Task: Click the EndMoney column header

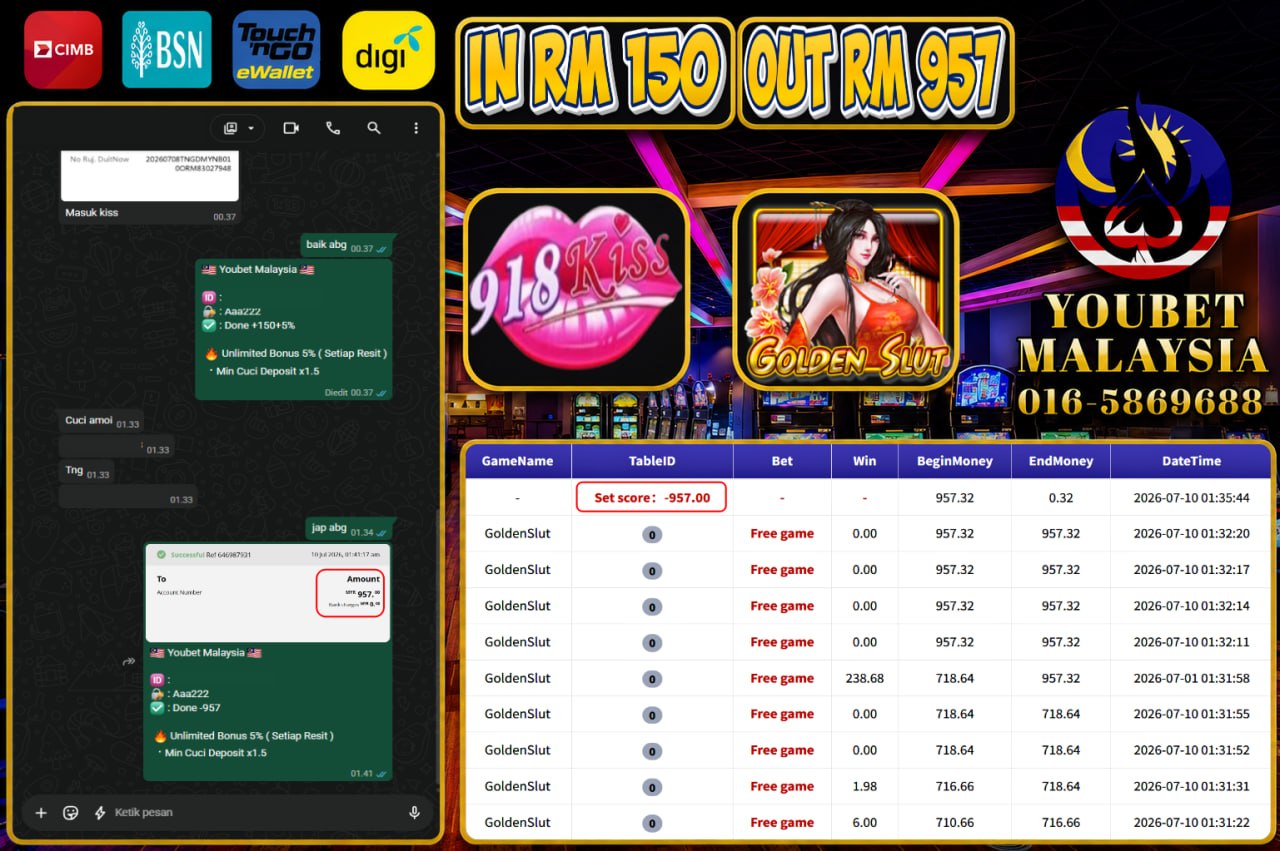Action: pyautogui.click(x=1060, y=461)
